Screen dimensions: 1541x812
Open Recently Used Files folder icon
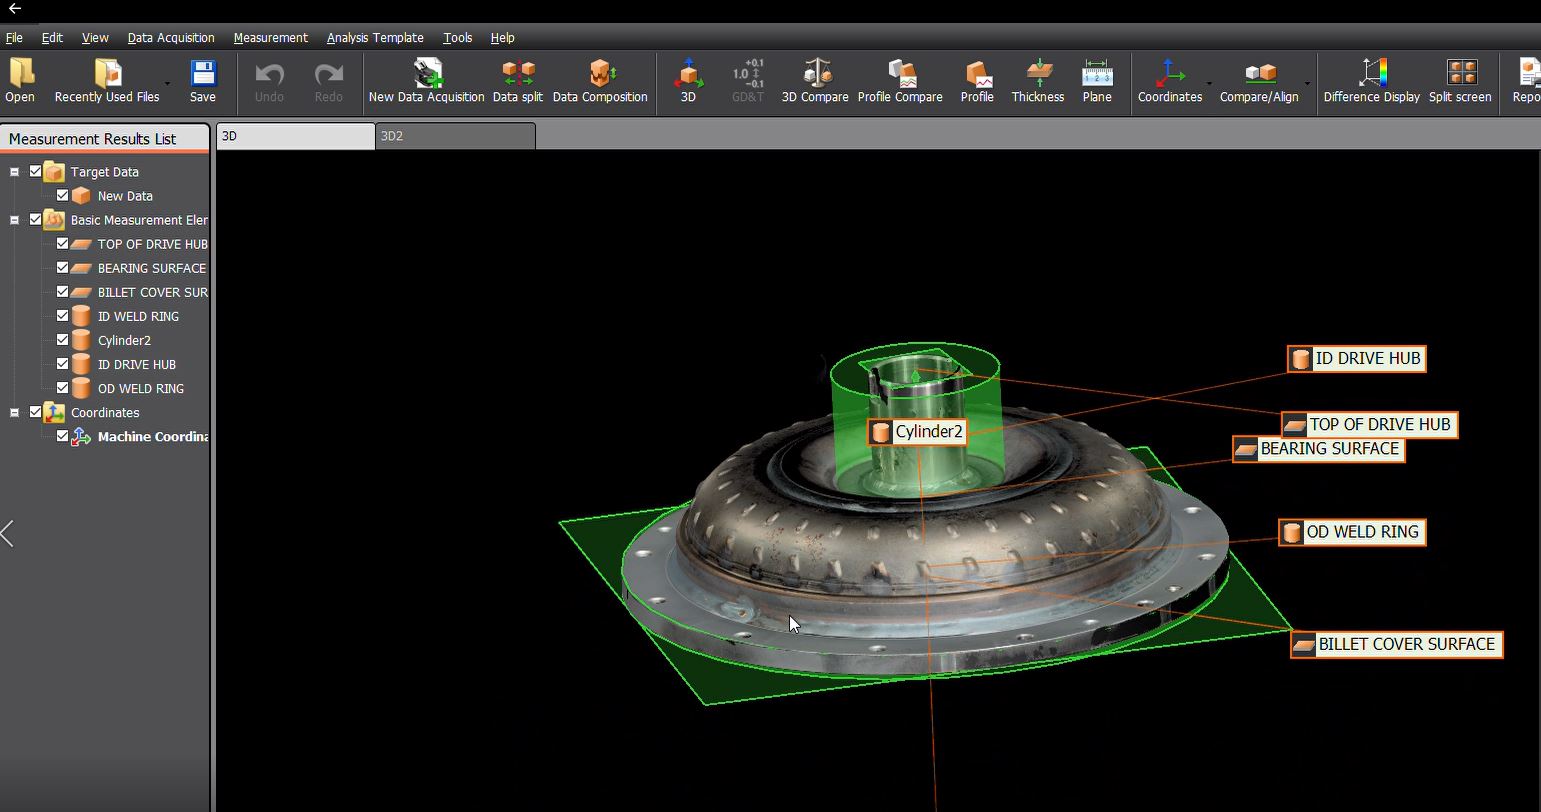pos(107,73)
